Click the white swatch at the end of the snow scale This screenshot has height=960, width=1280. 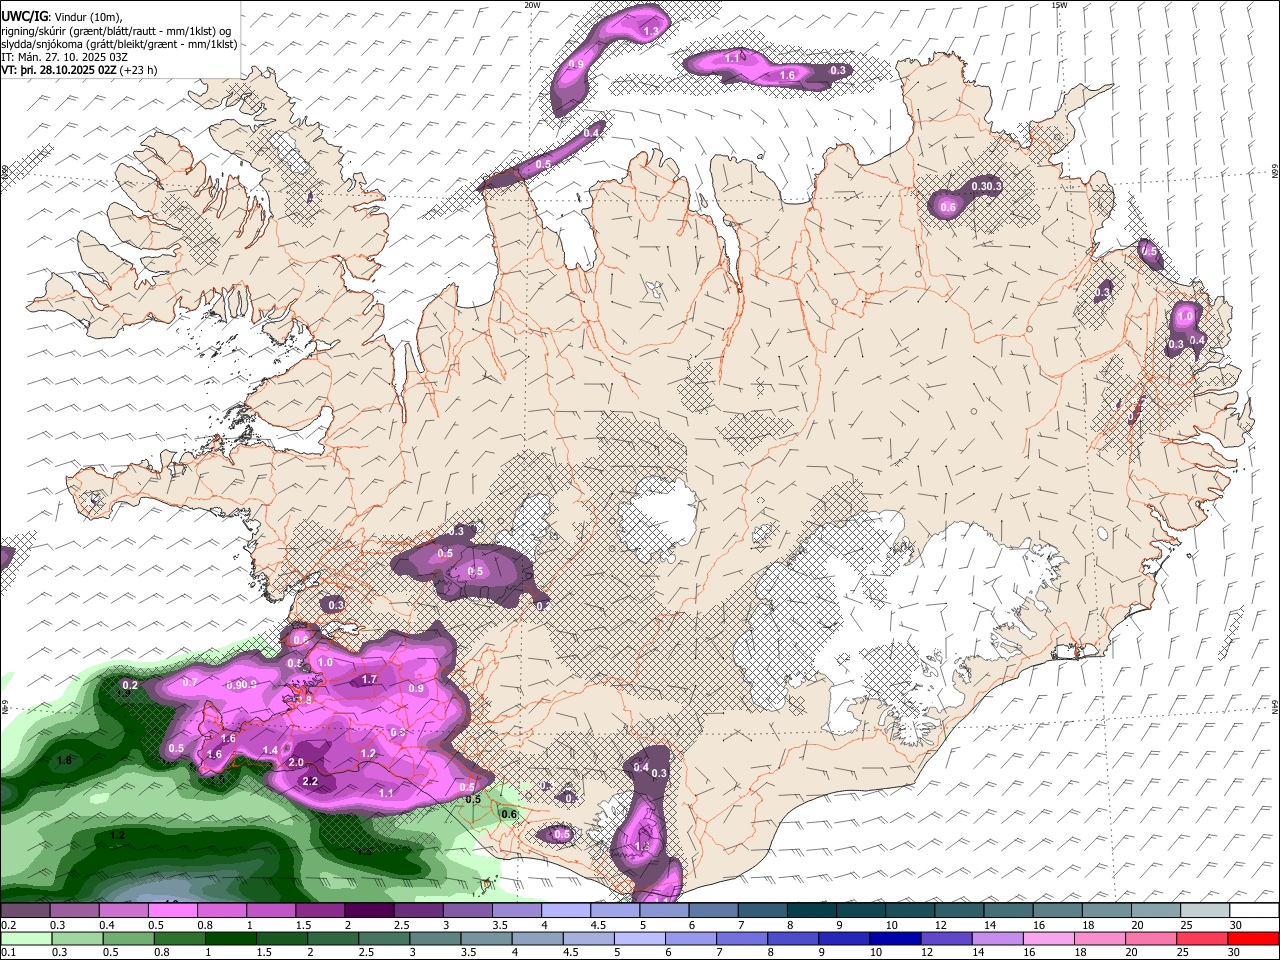pos(1254,910)
